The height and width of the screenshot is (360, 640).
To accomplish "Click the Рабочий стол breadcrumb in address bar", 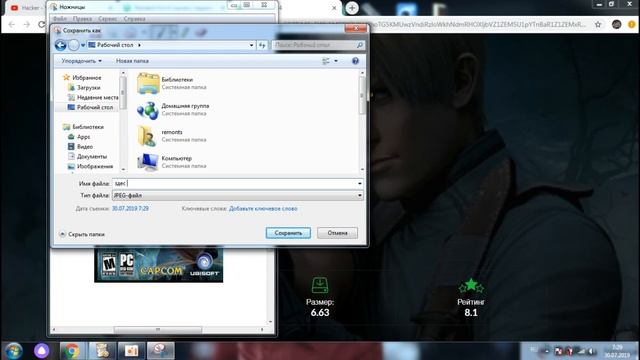I will point(115,45).
